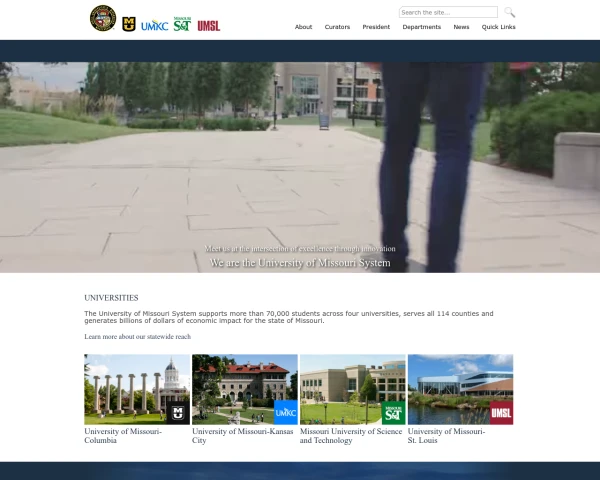Open University of Missouri-St. Louis link

coord(446,436)
